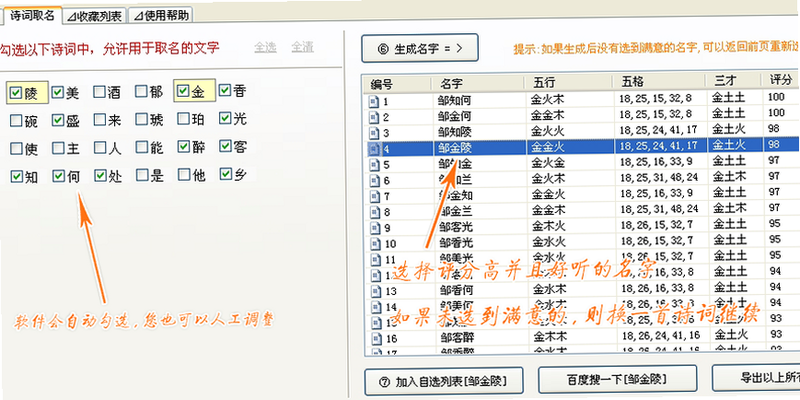
Task: Click the document icon in row 2
Action: click(x=374, y=117)
